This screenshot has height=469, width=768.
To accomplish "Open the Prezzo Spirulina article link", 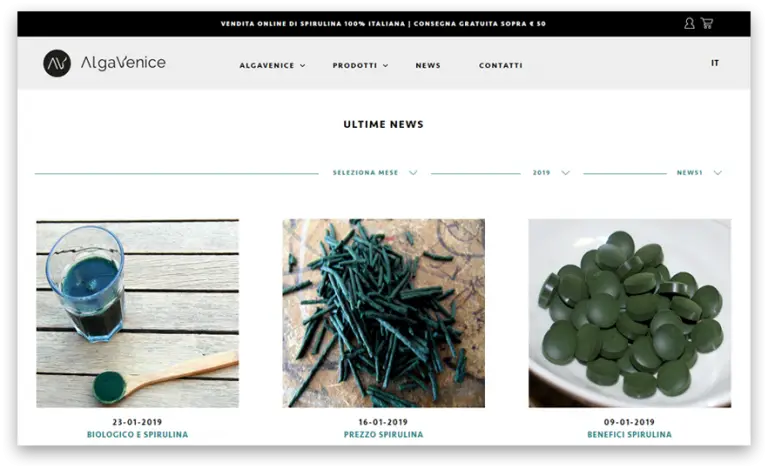I will coord(384,435).
